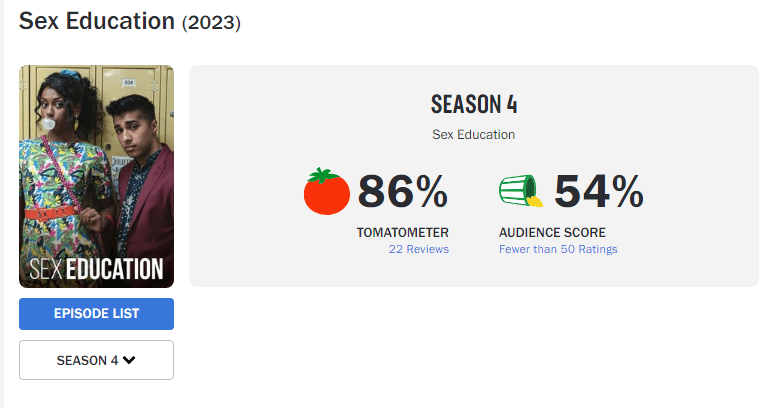Click the chevron arrow beside Season 4
The image size is (764, 408).
[129, 360]
